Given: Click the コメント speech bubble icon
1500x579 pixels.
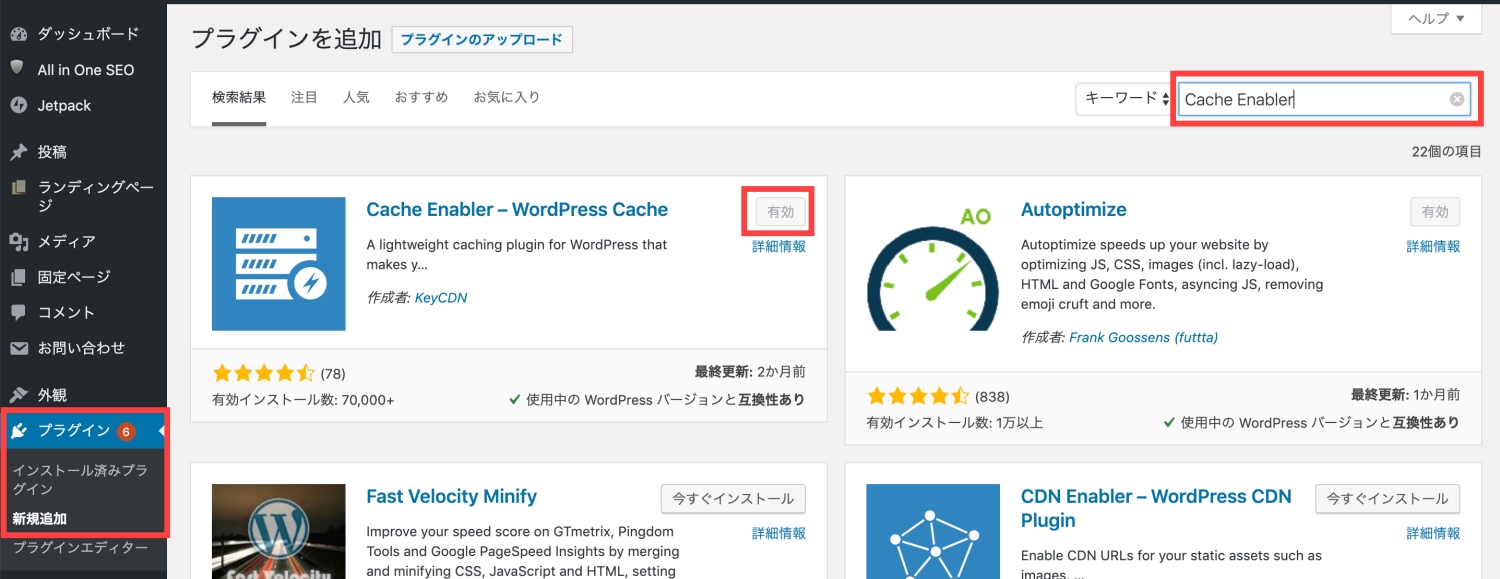Looking at the screenshot, I should coord(18,313).
